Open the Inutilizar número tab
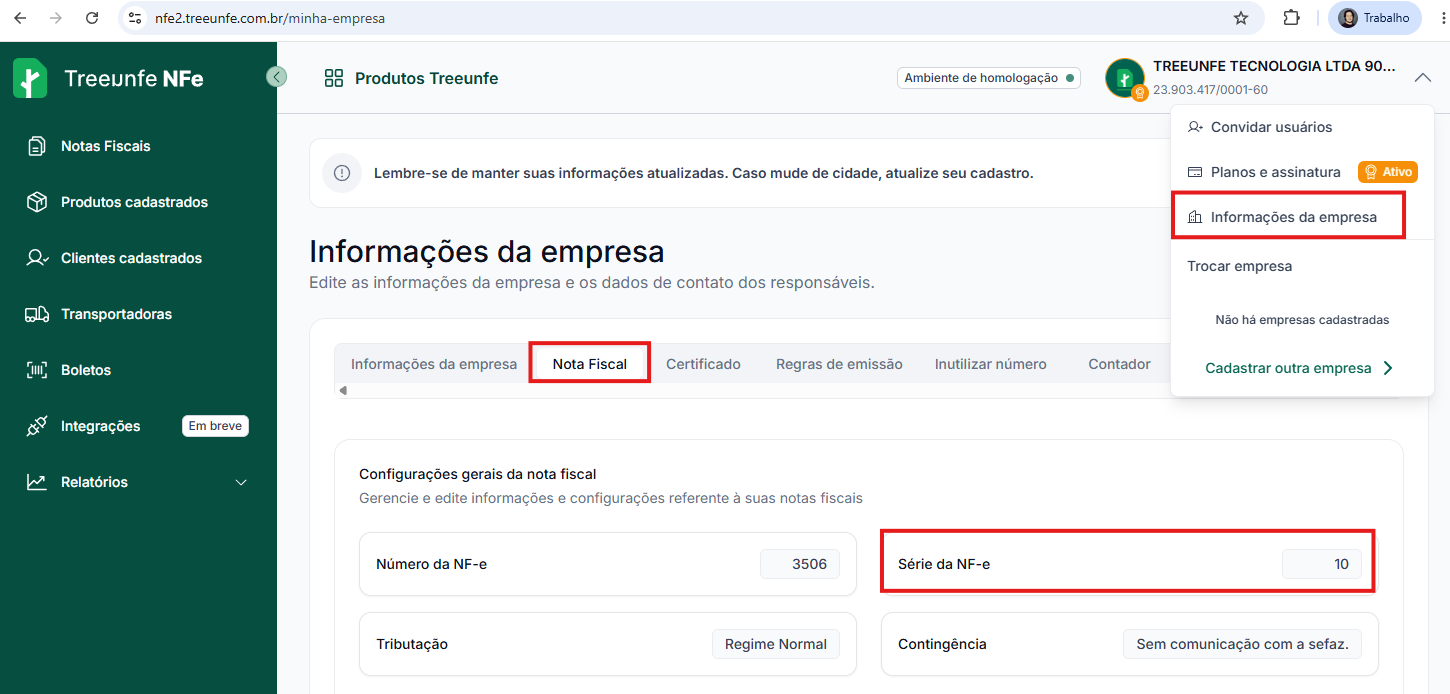Viewport: 1450px width, 694px height. pos(990,364)
